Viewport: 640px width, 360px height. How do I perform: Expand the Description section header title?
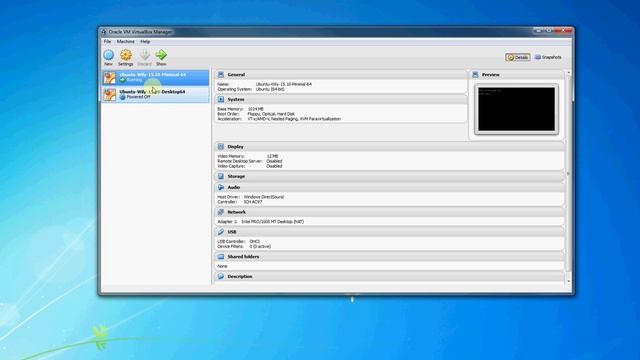[x=240, y=276]
